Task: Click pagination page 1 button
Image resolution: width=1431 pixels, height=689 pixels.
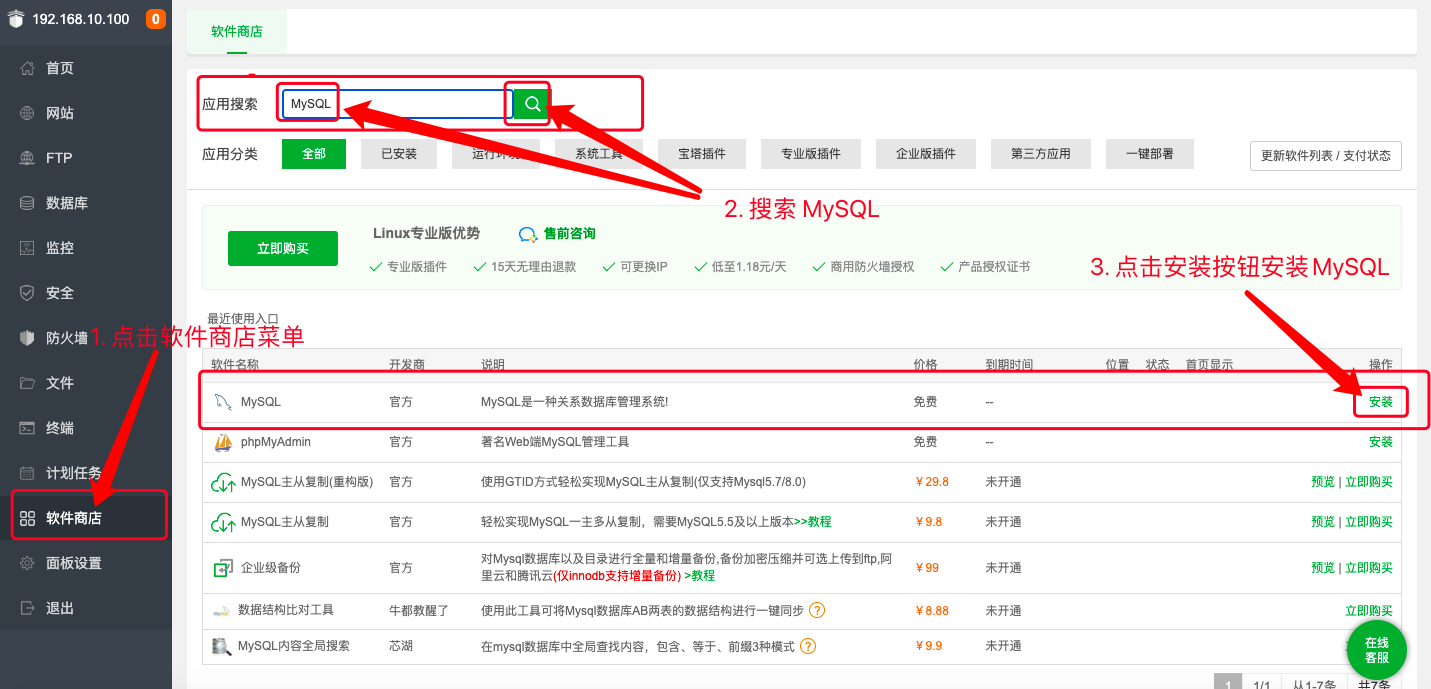Action: pos(1228,685)
